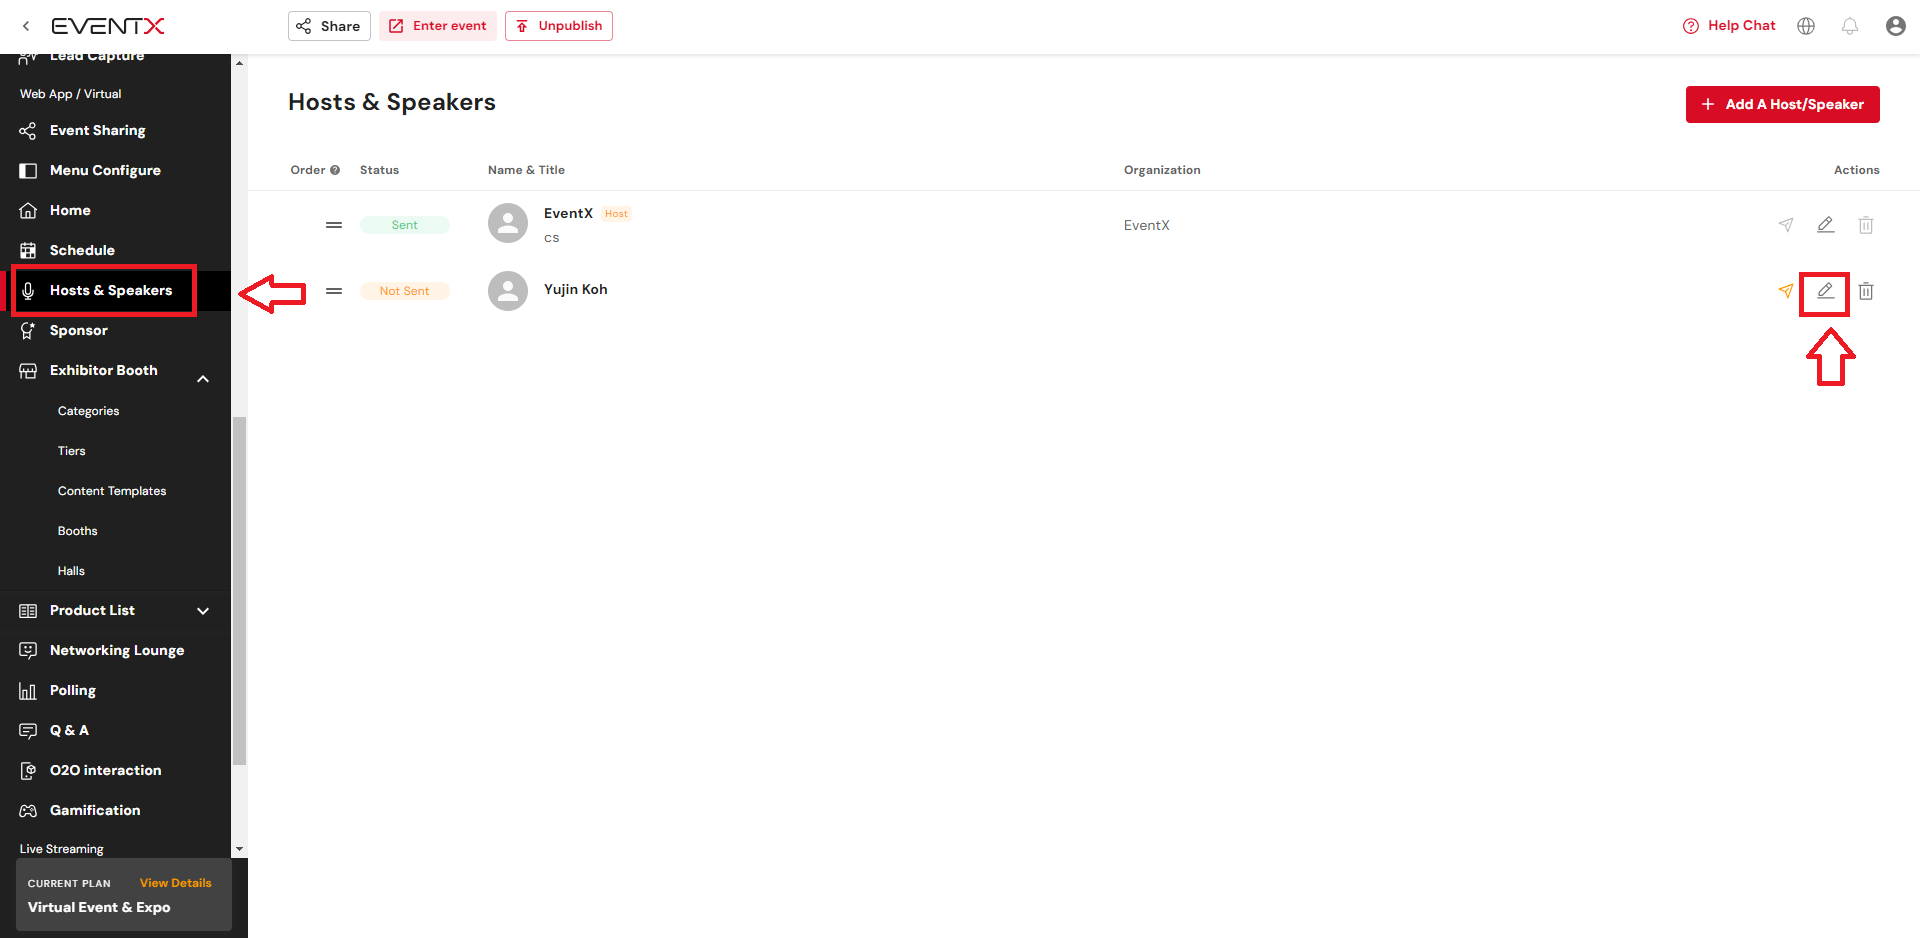Click the Name & Title column header
1920x938 pixels.
[526, 170]
